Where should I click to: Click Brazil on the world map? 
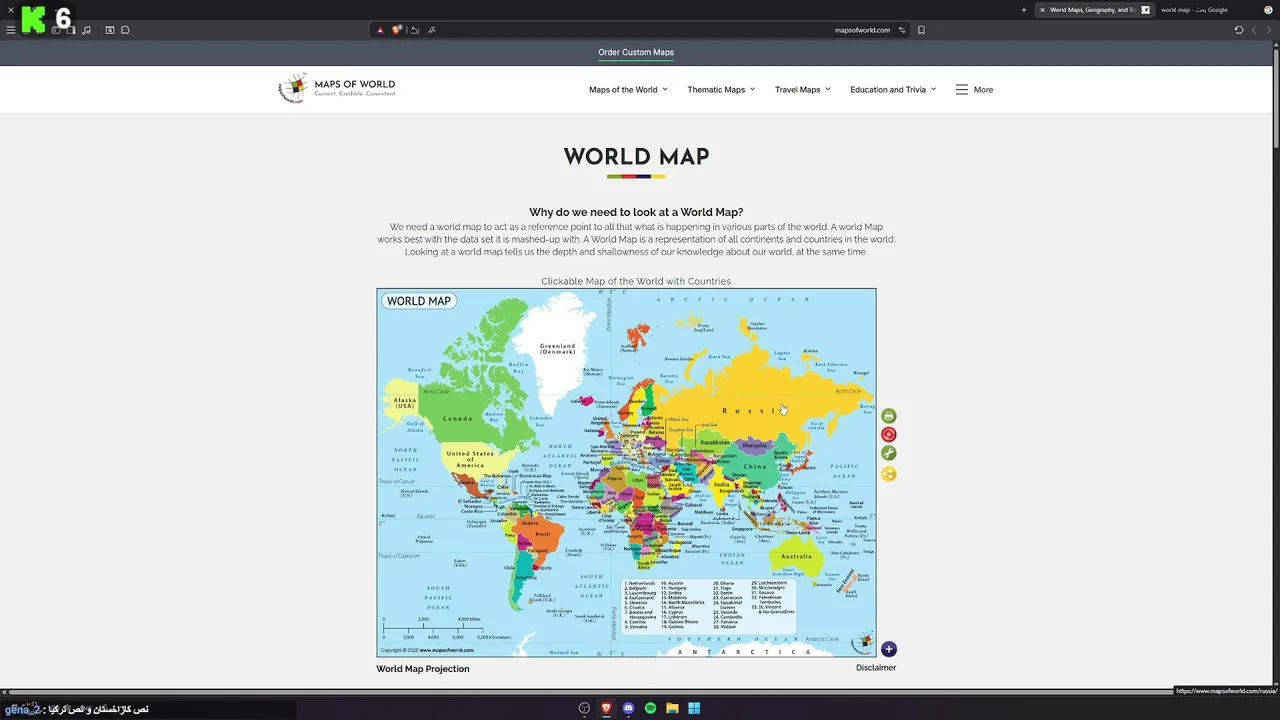point(542,534)
